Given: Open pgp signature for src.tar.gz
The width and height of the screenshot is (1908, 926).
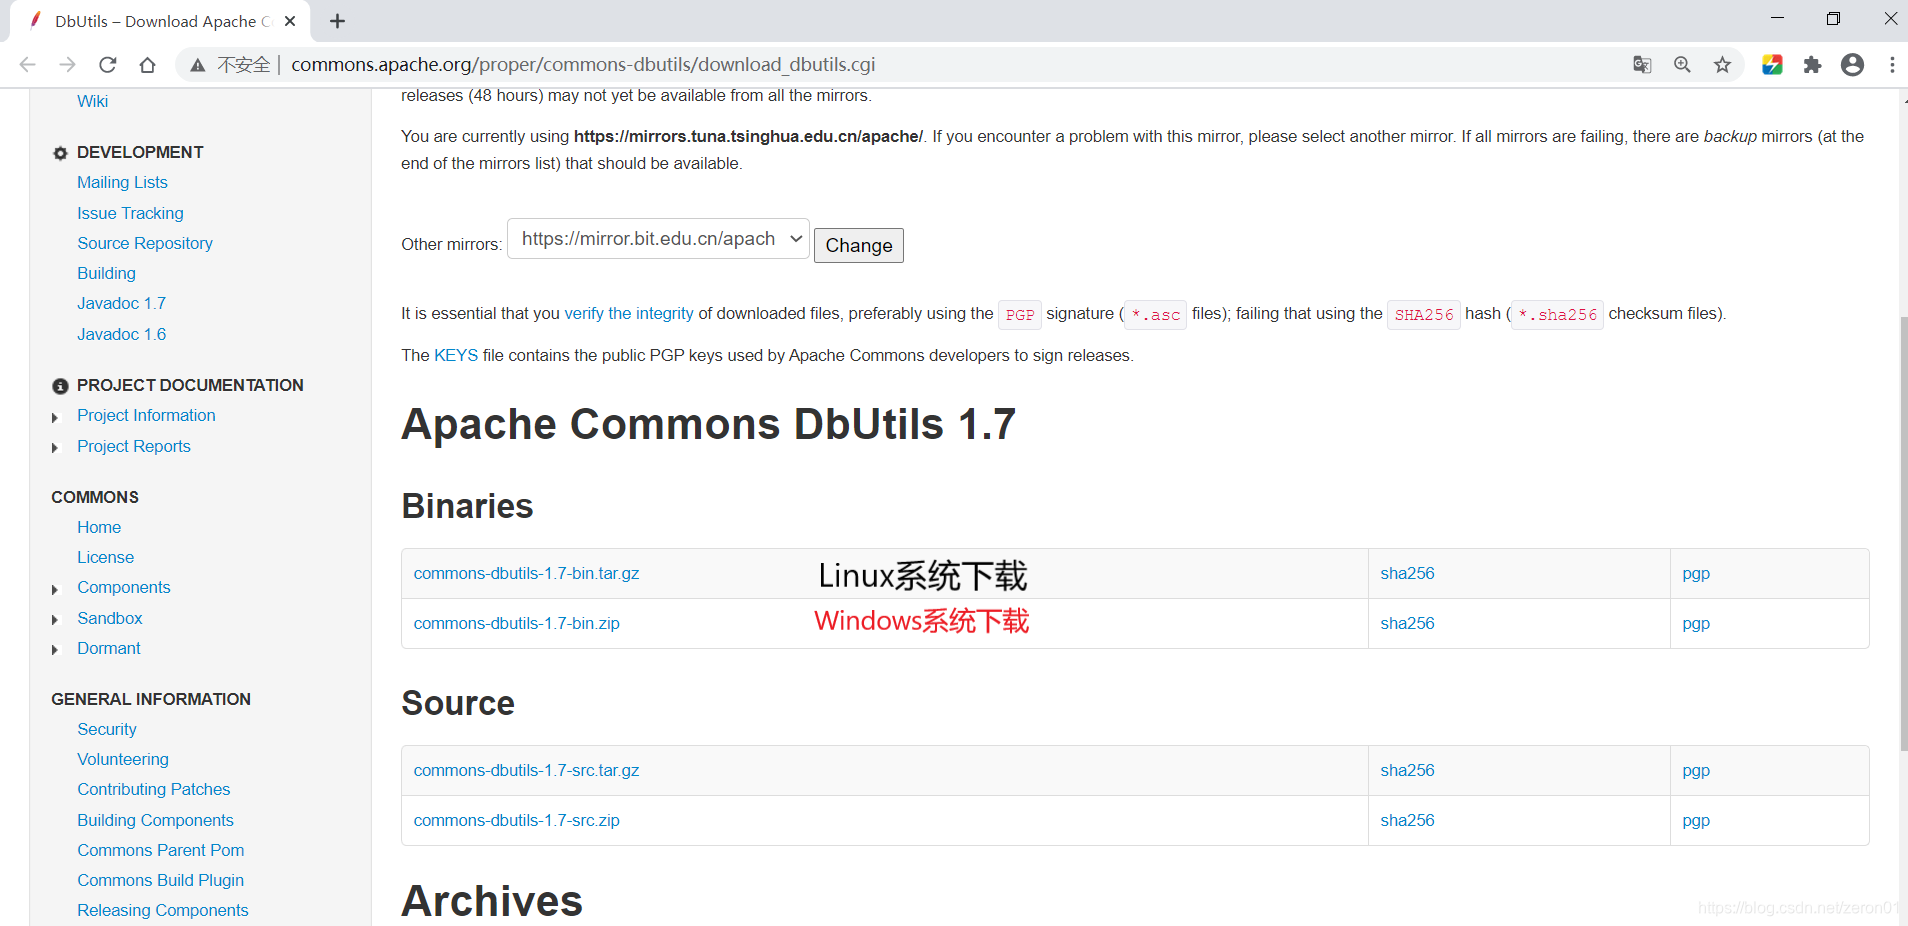Looking at the screenshot, I should (1696, 770).
